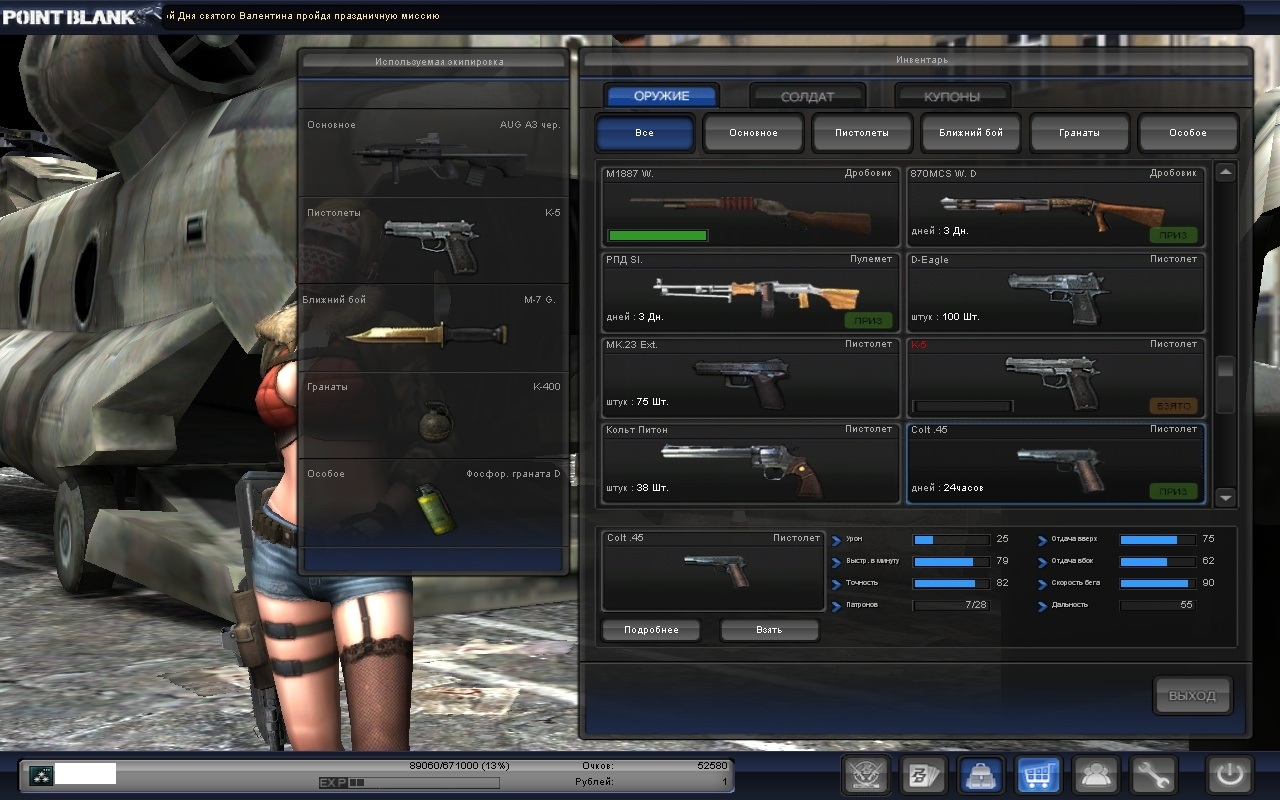Click the Патронов stat arrow icon
Image resolution: width=1280 pixels, height=800 pixels.
coord(837,606)
